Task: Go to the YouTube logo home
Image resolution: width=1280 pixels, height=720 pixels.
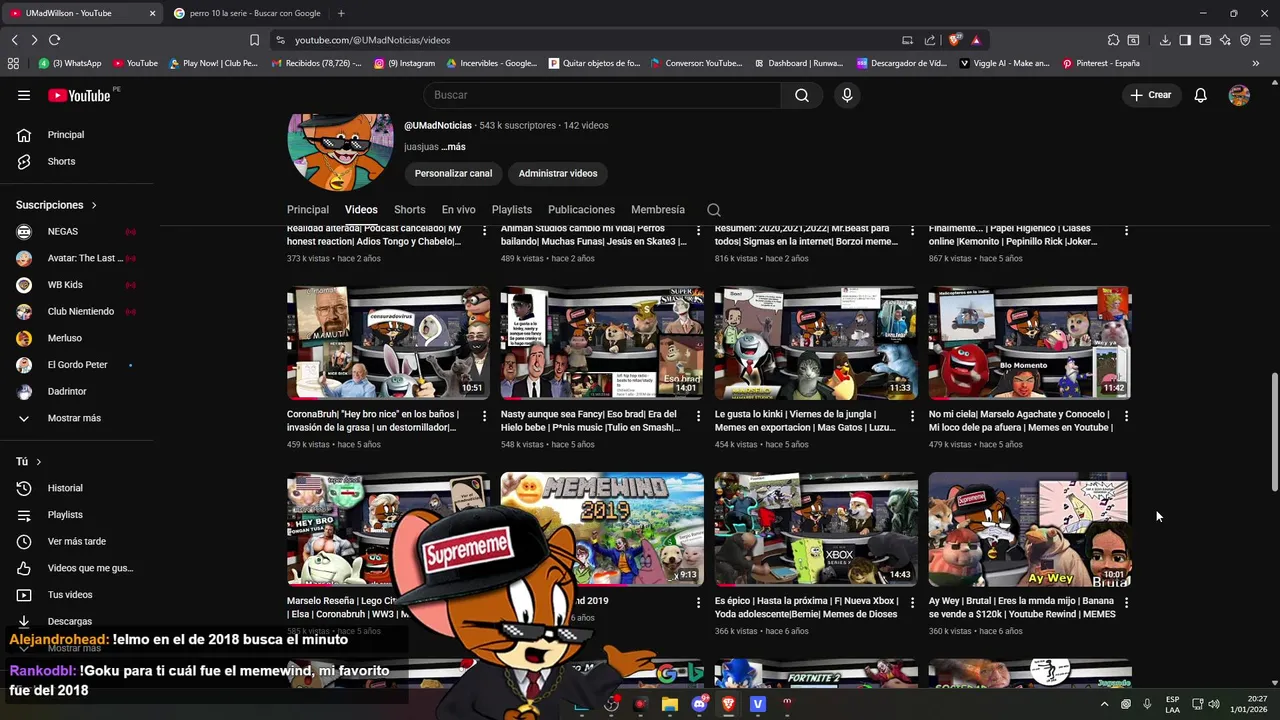Action: pyautogui.click(x=79, y=95)
